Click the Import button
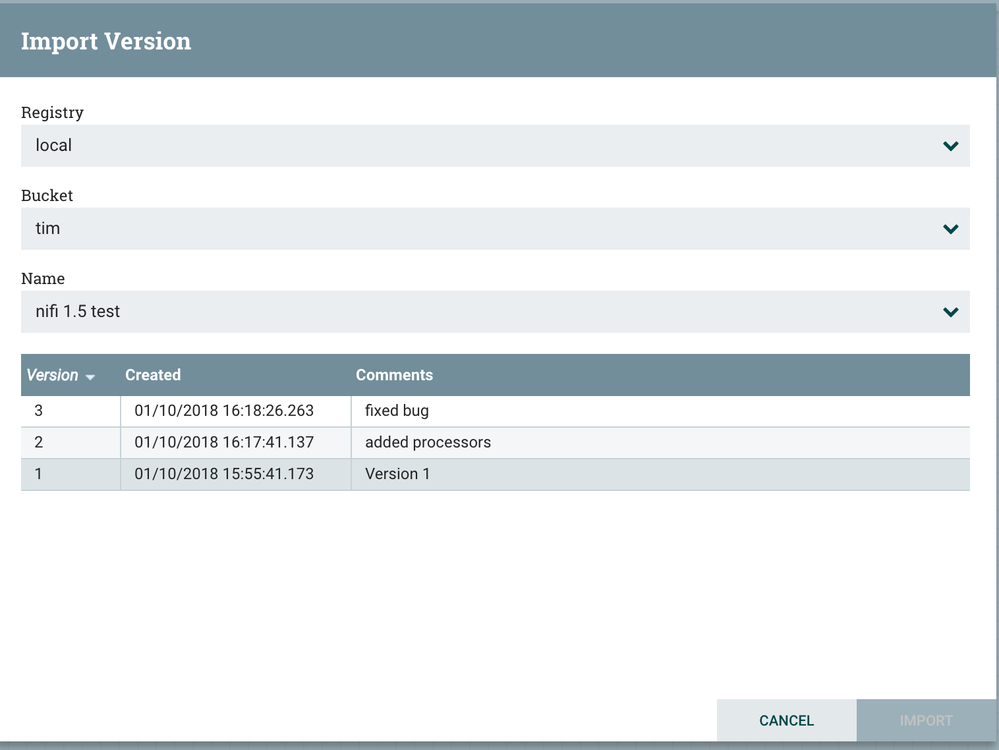The width and height of the screenshot is (999, 750). pos(926,720)
